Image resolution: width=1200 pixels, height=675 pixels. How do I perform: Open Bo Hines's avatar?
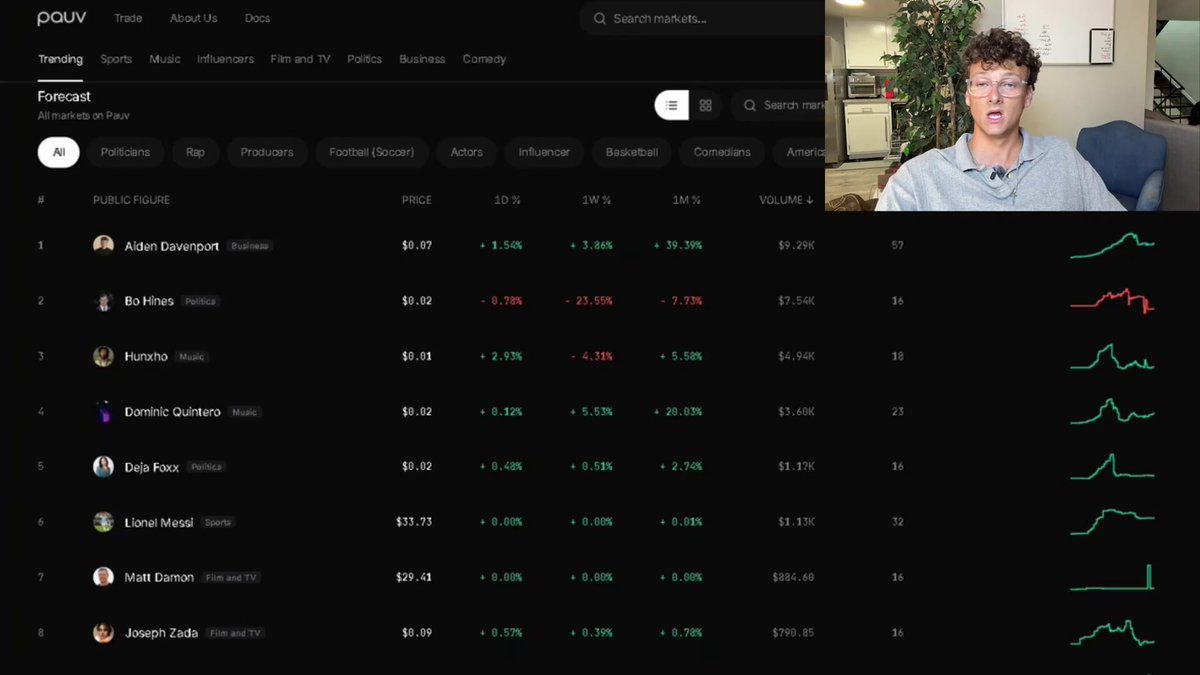pyautogui.click(x=103, y=301)
